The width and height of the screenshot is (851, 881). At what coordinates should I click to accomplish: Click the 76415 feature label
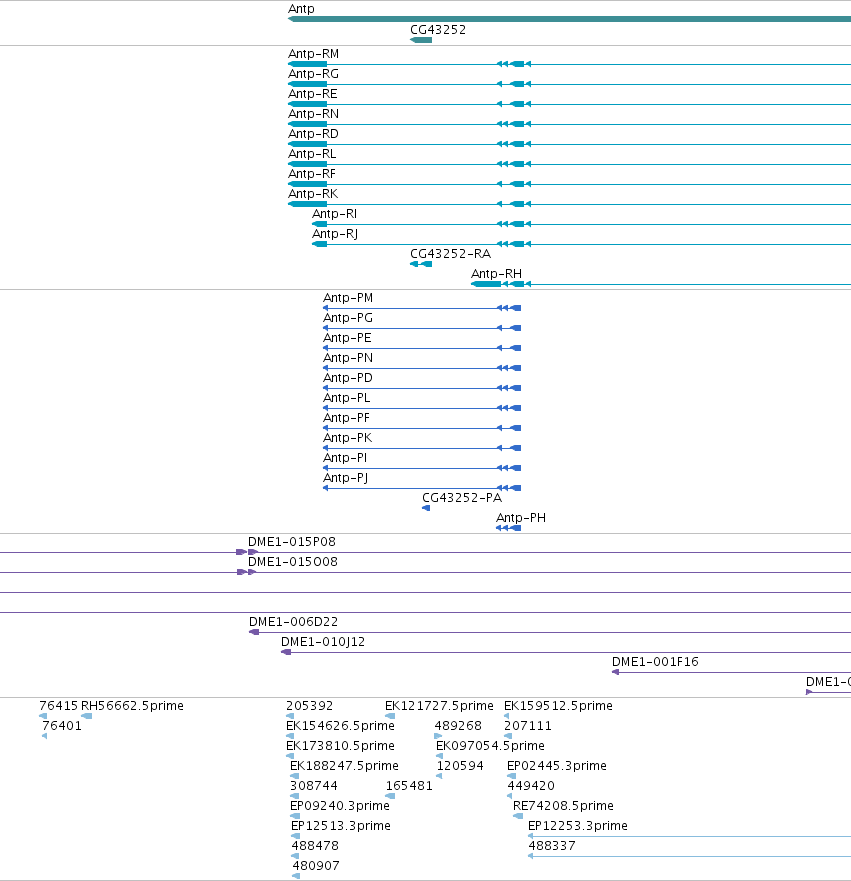(58, 706)
